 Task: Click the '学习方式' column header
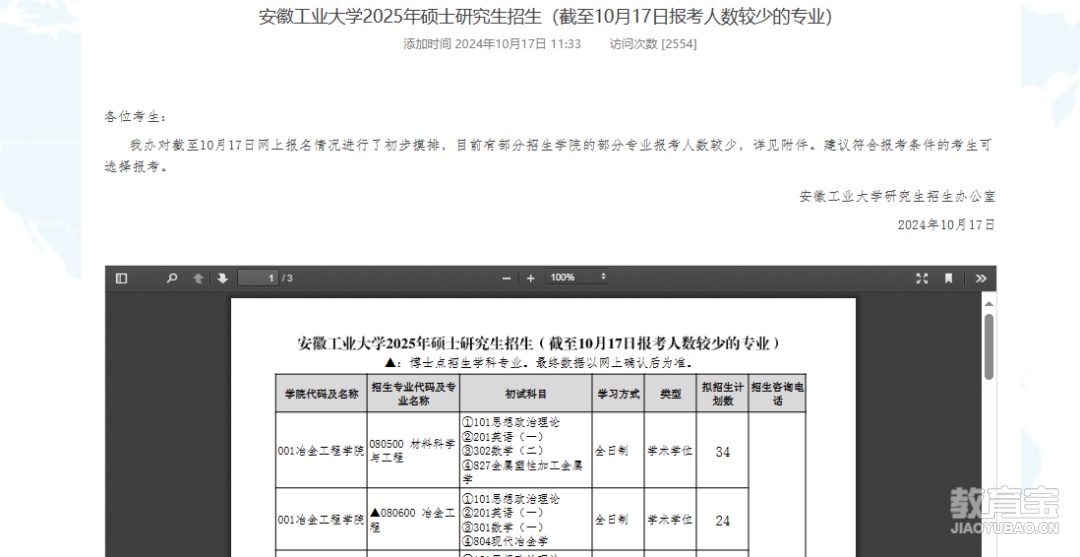pyautogui.click(x=618, y=394)
